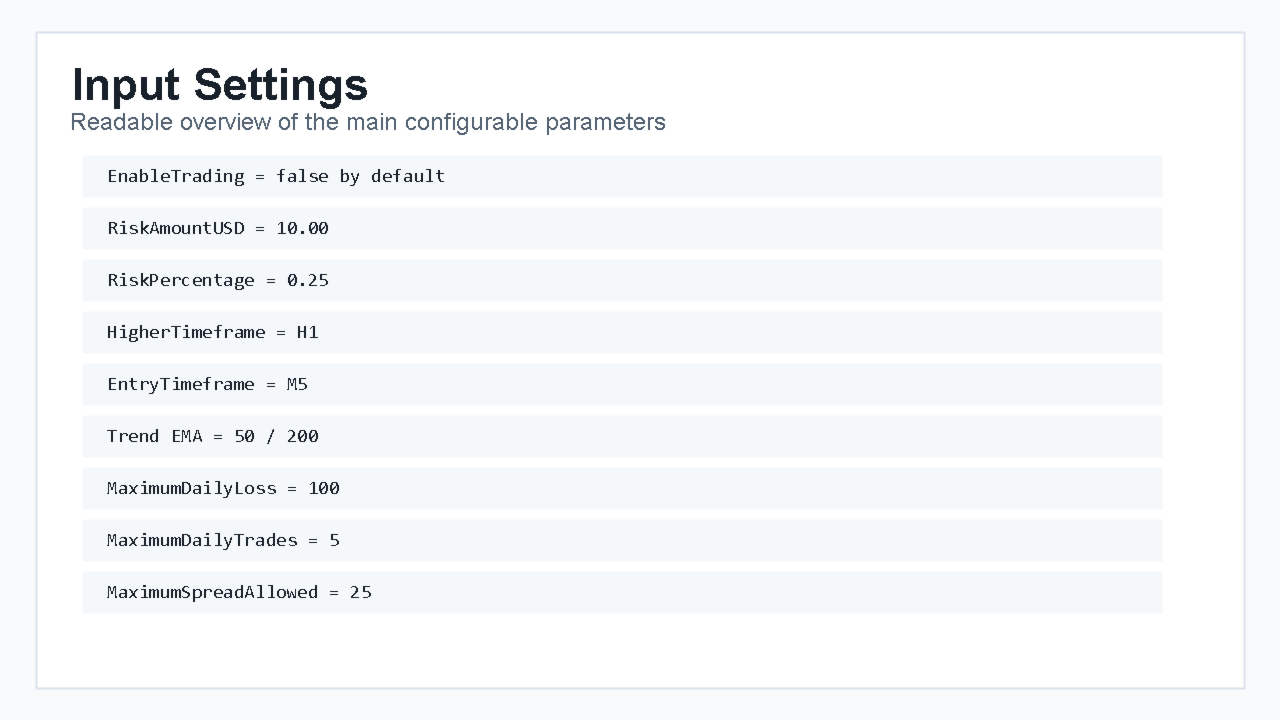Click the 0.25 risk percentage value

tap(308, 280)
